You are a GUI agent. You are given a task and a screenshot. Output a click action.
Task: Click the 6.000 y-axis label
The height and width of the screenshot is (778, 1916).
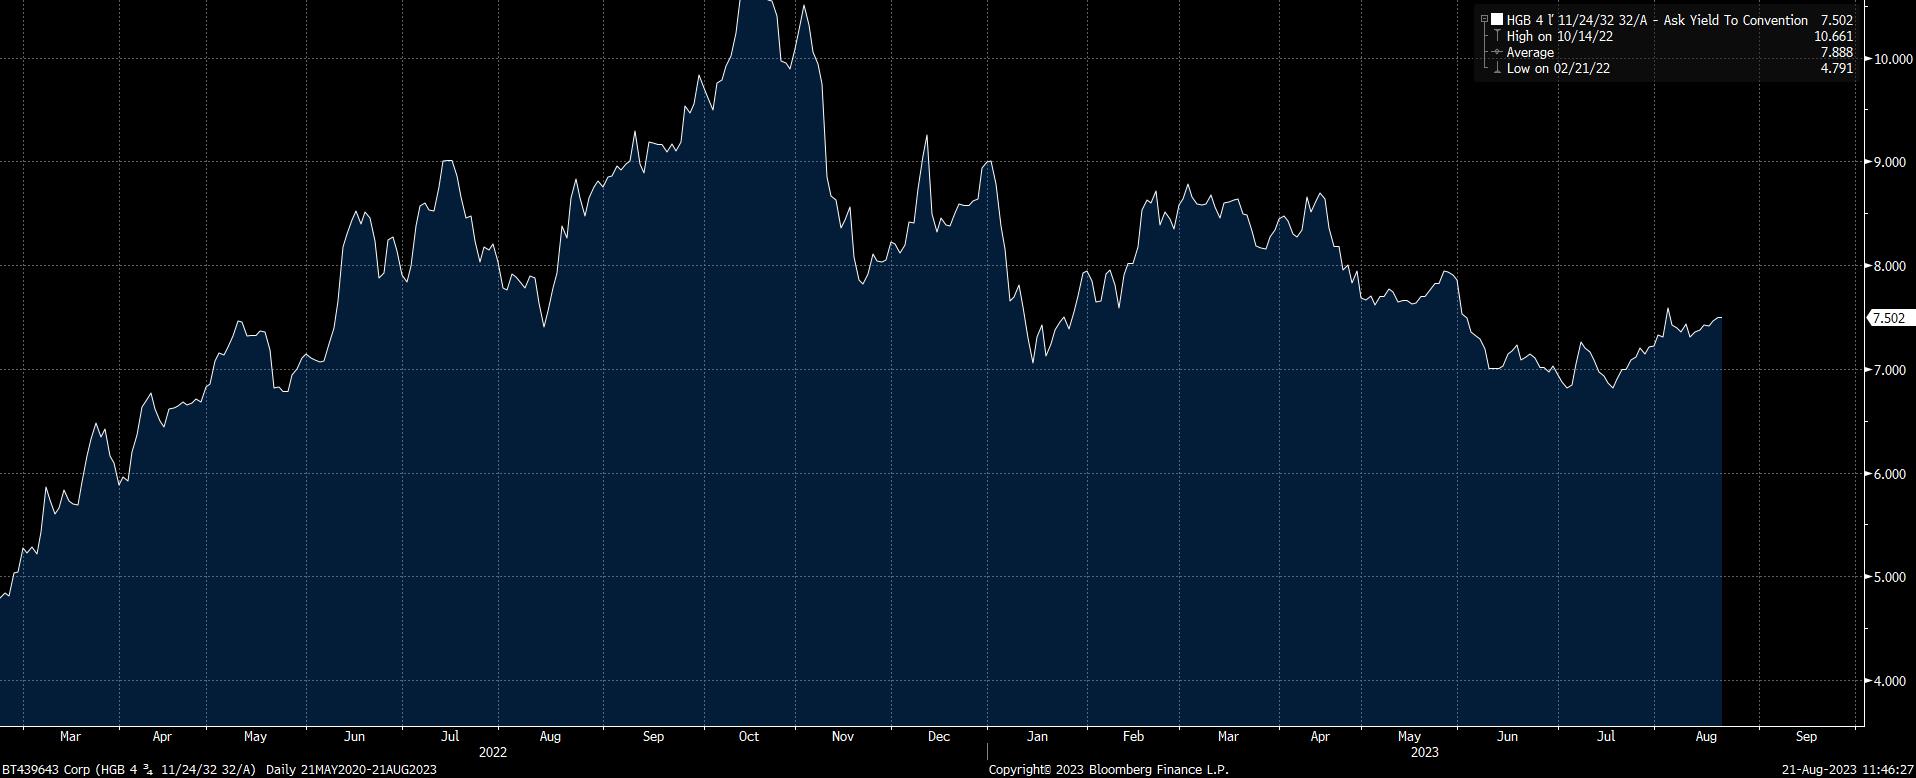tap(1890, 474)
